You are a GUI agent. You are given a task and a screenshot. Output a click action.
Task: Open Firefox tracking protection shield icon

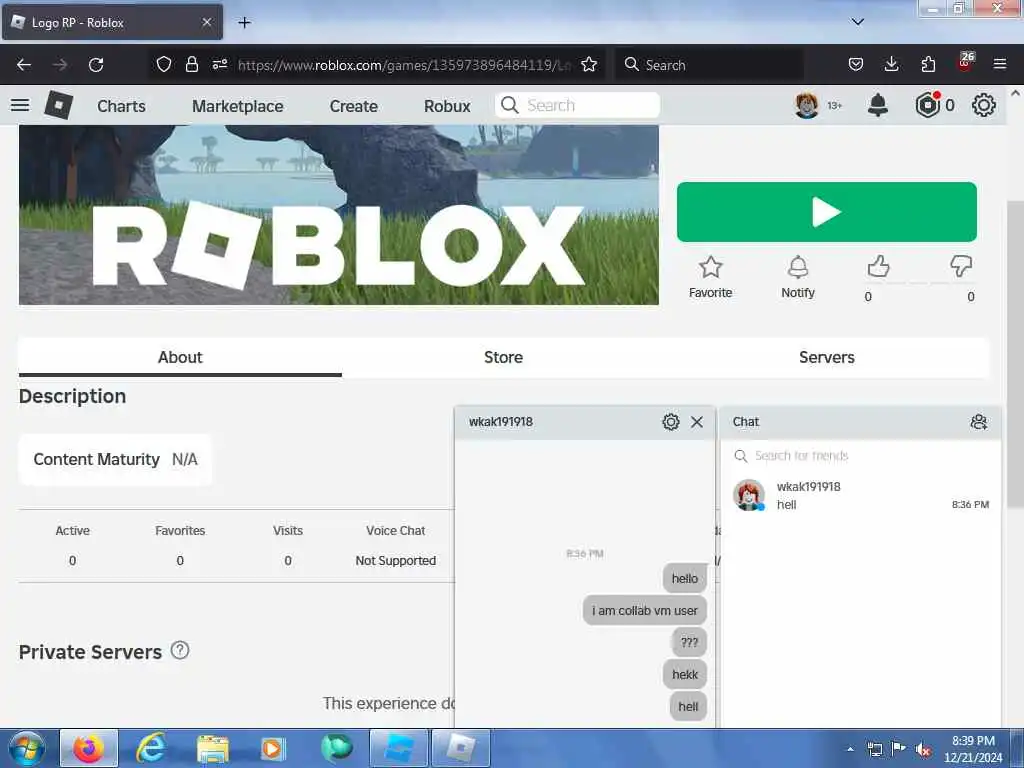164,65
